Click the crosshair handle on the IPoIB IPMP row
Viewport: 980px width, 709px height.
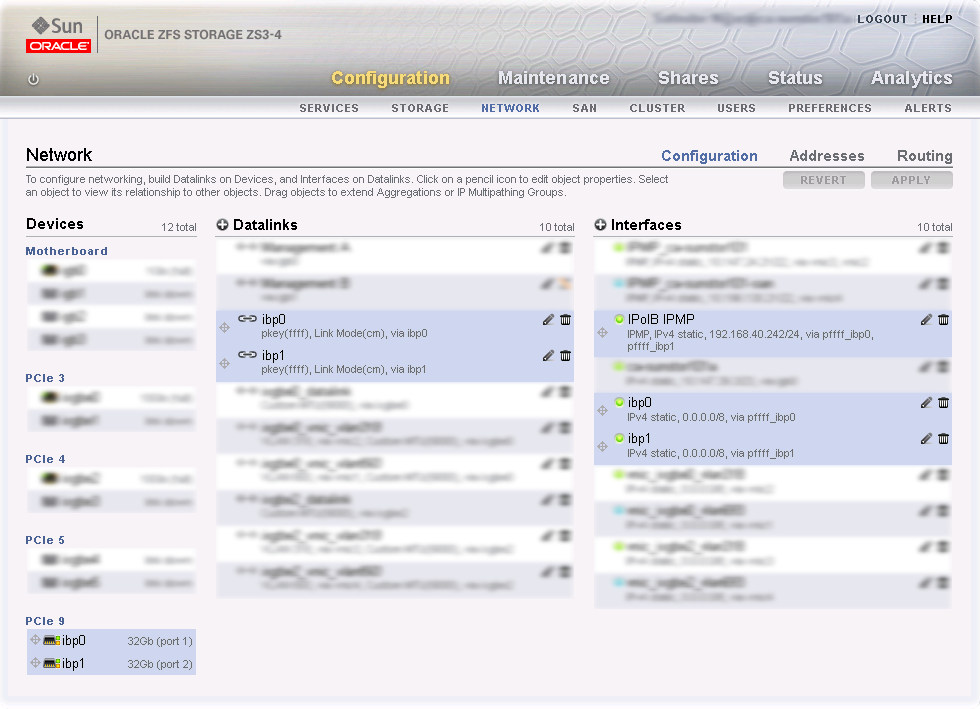(602, 333)
